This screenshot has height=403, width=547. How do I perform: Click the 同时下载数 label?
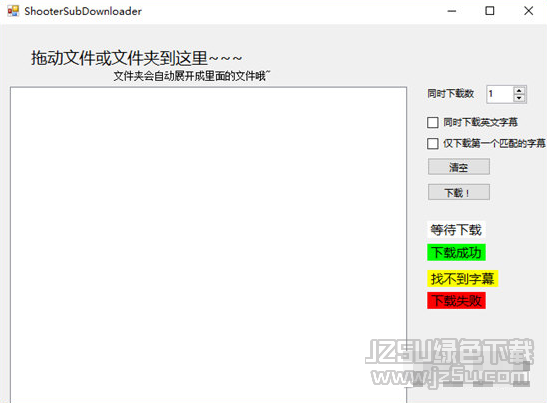pyautogui.click(x=450, y=94)
